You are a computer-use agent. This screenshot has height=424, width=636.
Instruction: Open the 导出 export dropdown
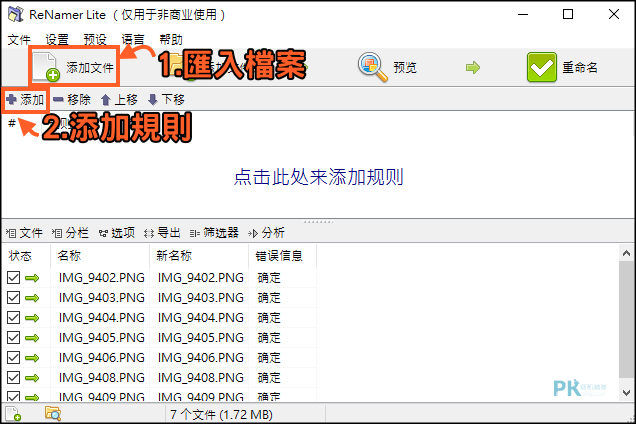(x=162, y=232)
